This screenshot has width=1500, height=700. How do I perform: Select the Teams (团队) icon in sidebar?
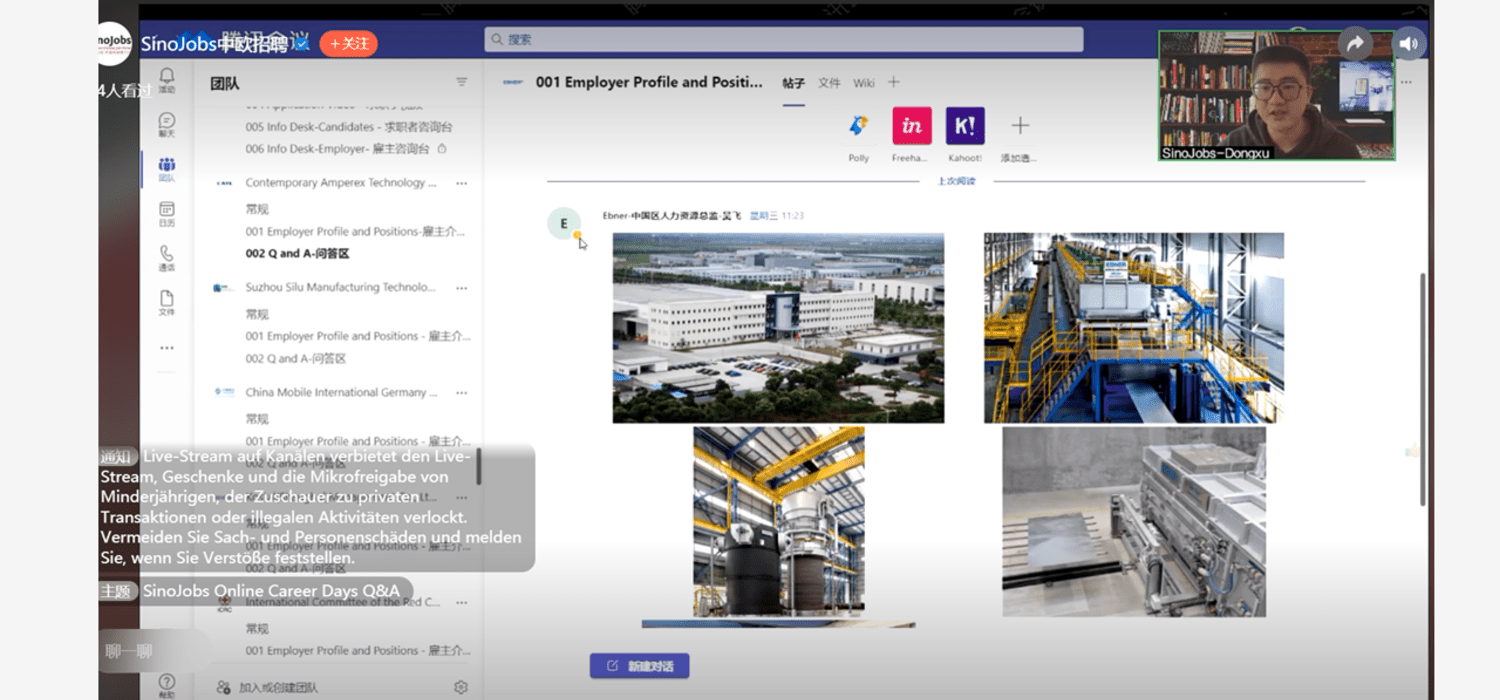click(x=167, y=170)
